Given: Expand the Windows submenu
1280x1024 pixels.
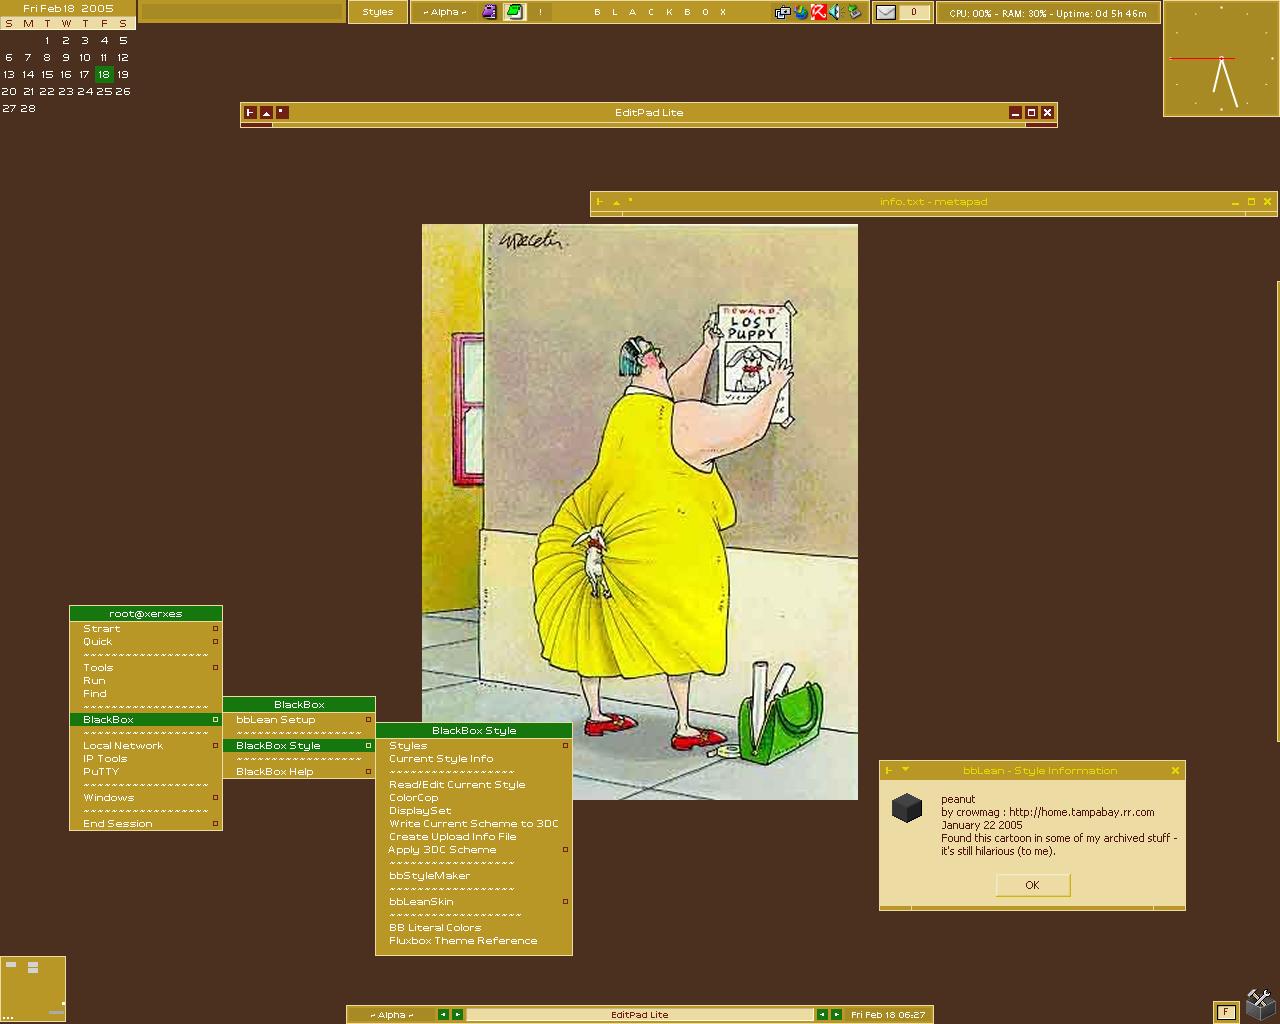Looking at the screenshot, I should 146,798.
